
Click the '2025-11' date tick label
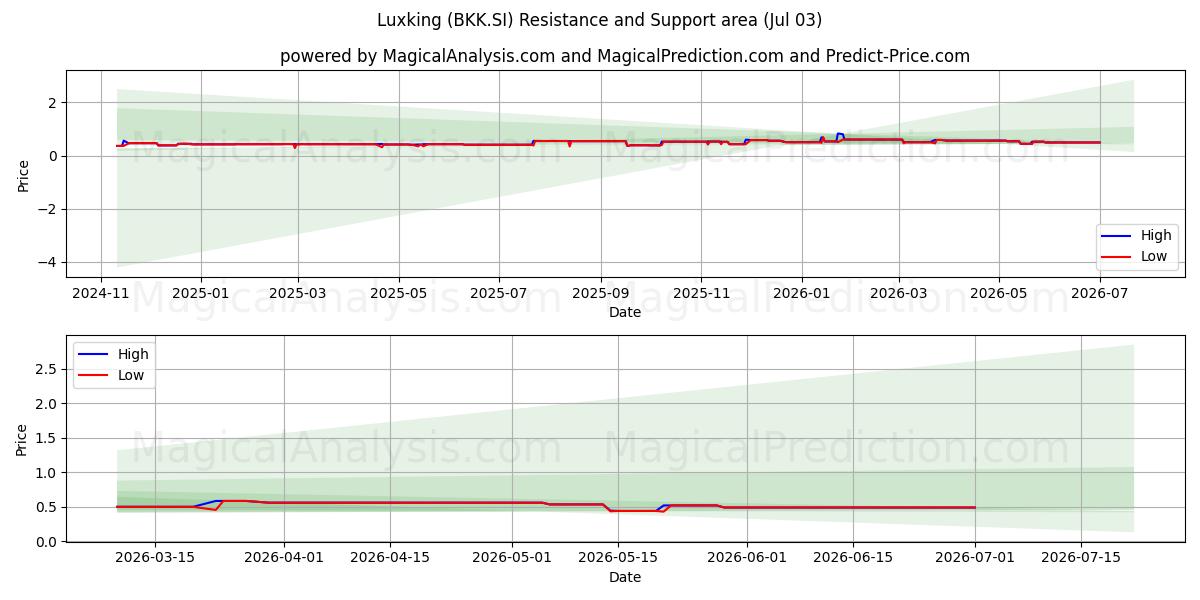[x=701, y=294]
